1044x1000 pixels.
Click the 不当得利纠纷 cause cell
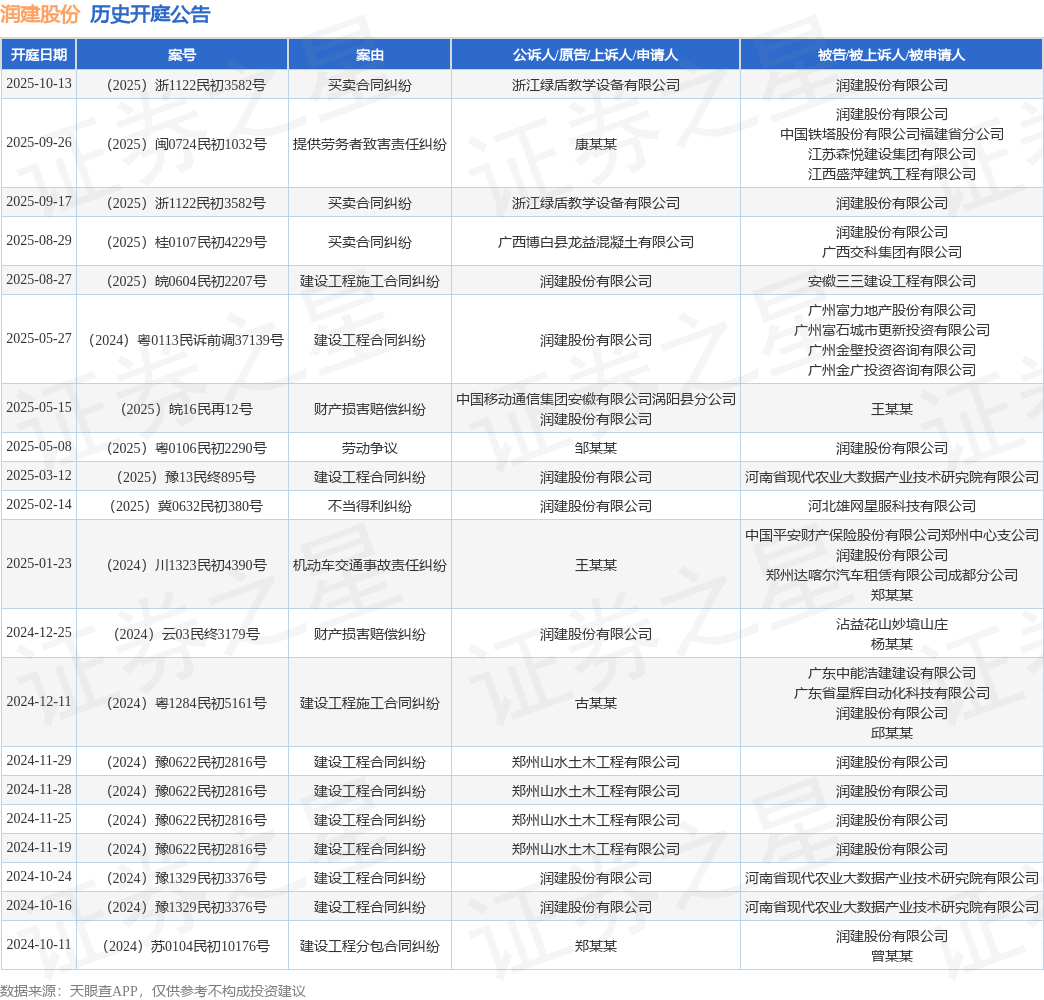click(370, 506)
